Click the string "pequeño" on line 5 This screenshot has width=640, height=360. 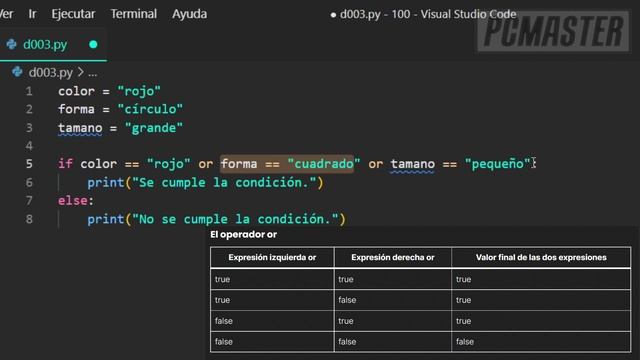tap(497, 164)
